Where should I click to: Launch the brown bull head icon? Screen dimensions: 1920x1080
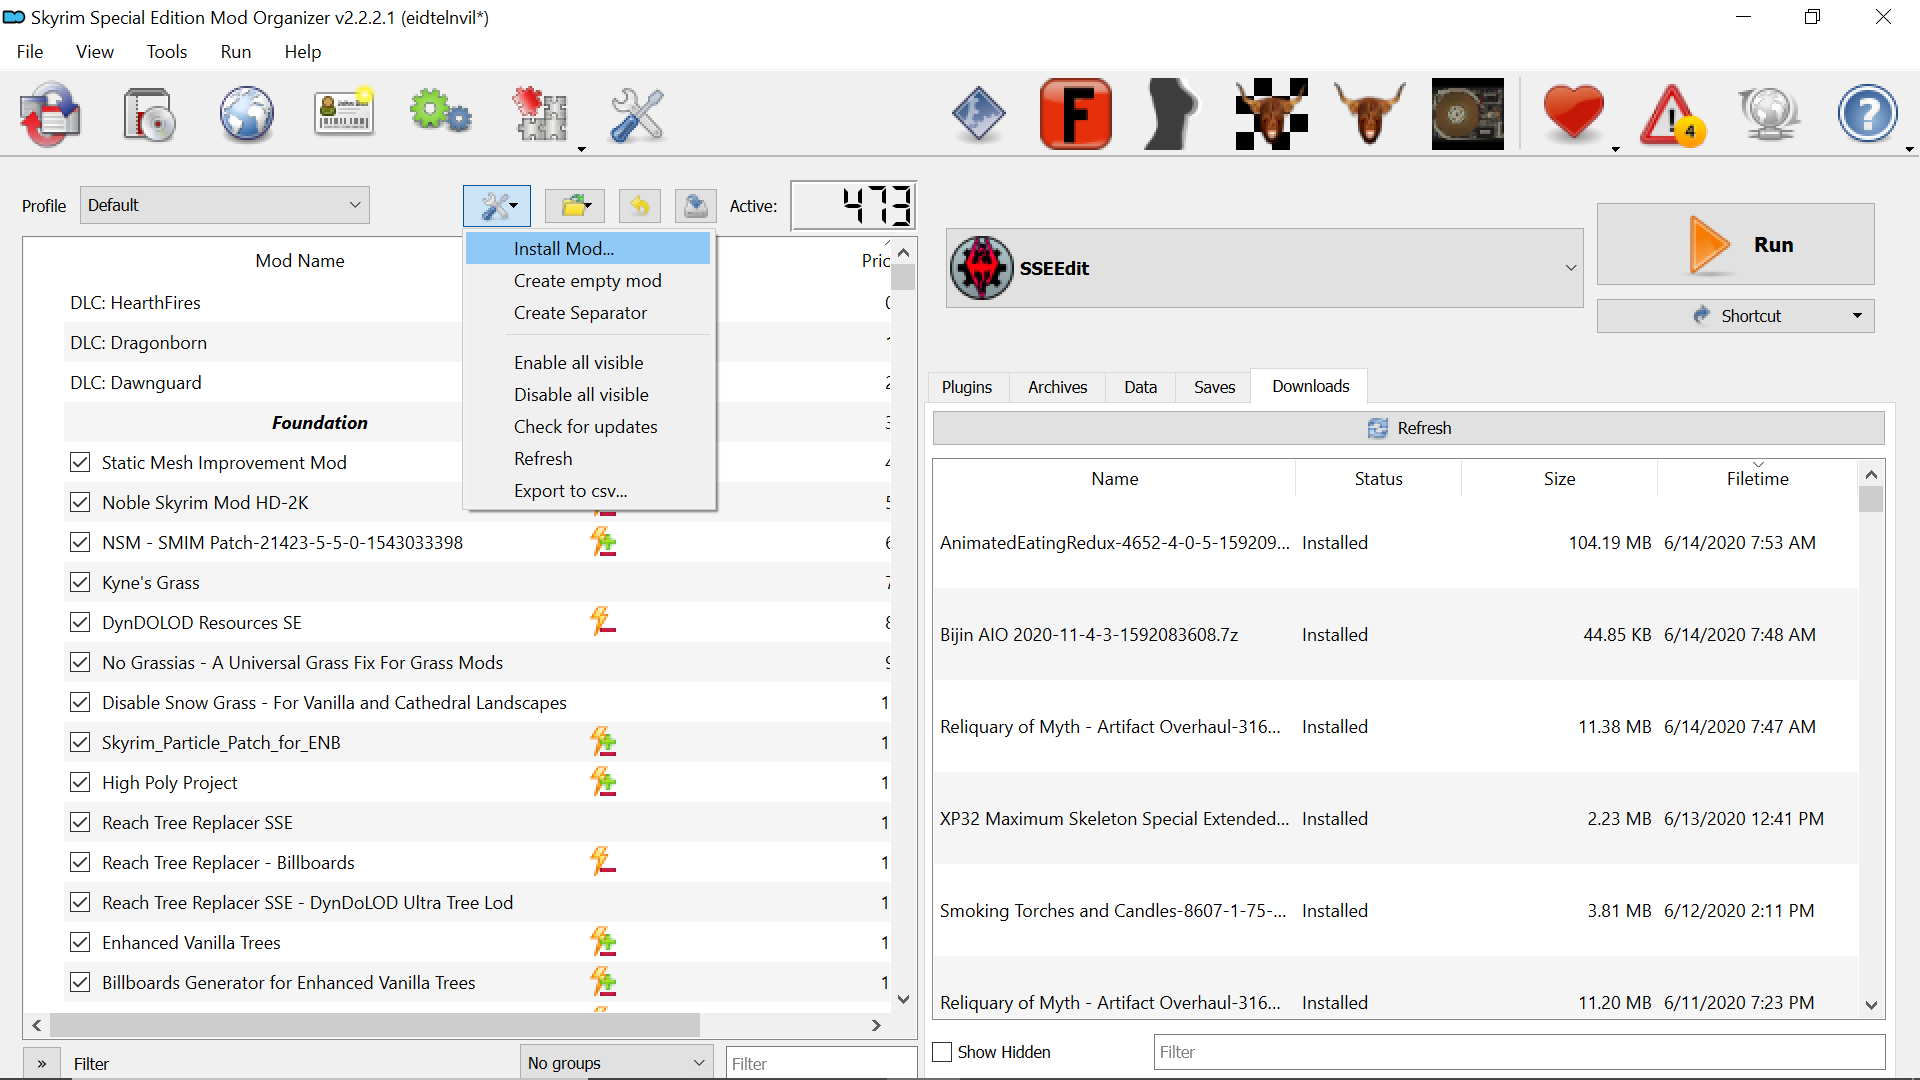click(1369, 114)
